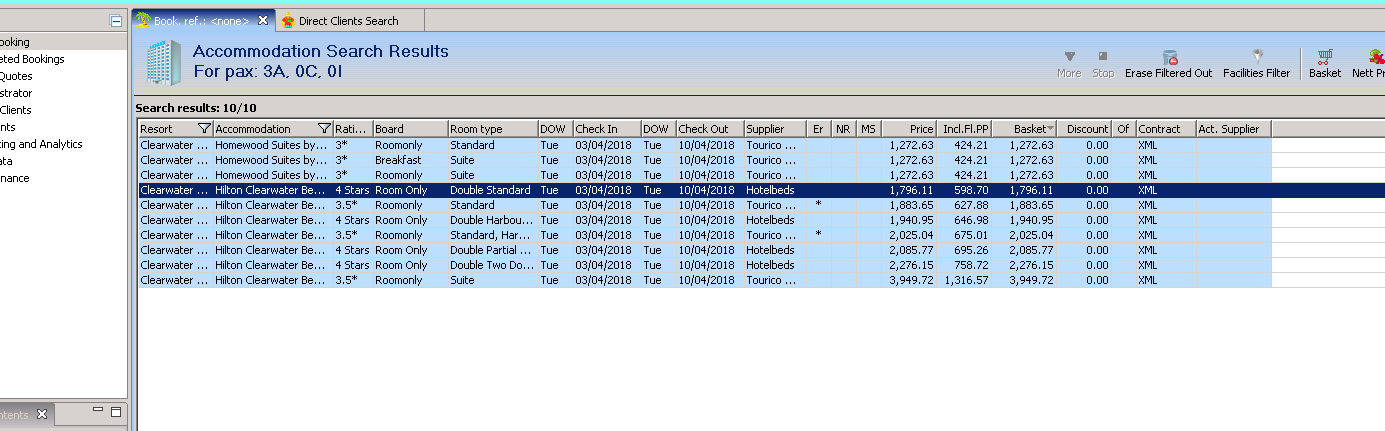
Task: Open the Basket cart icon
Action: pos(1325,57)
